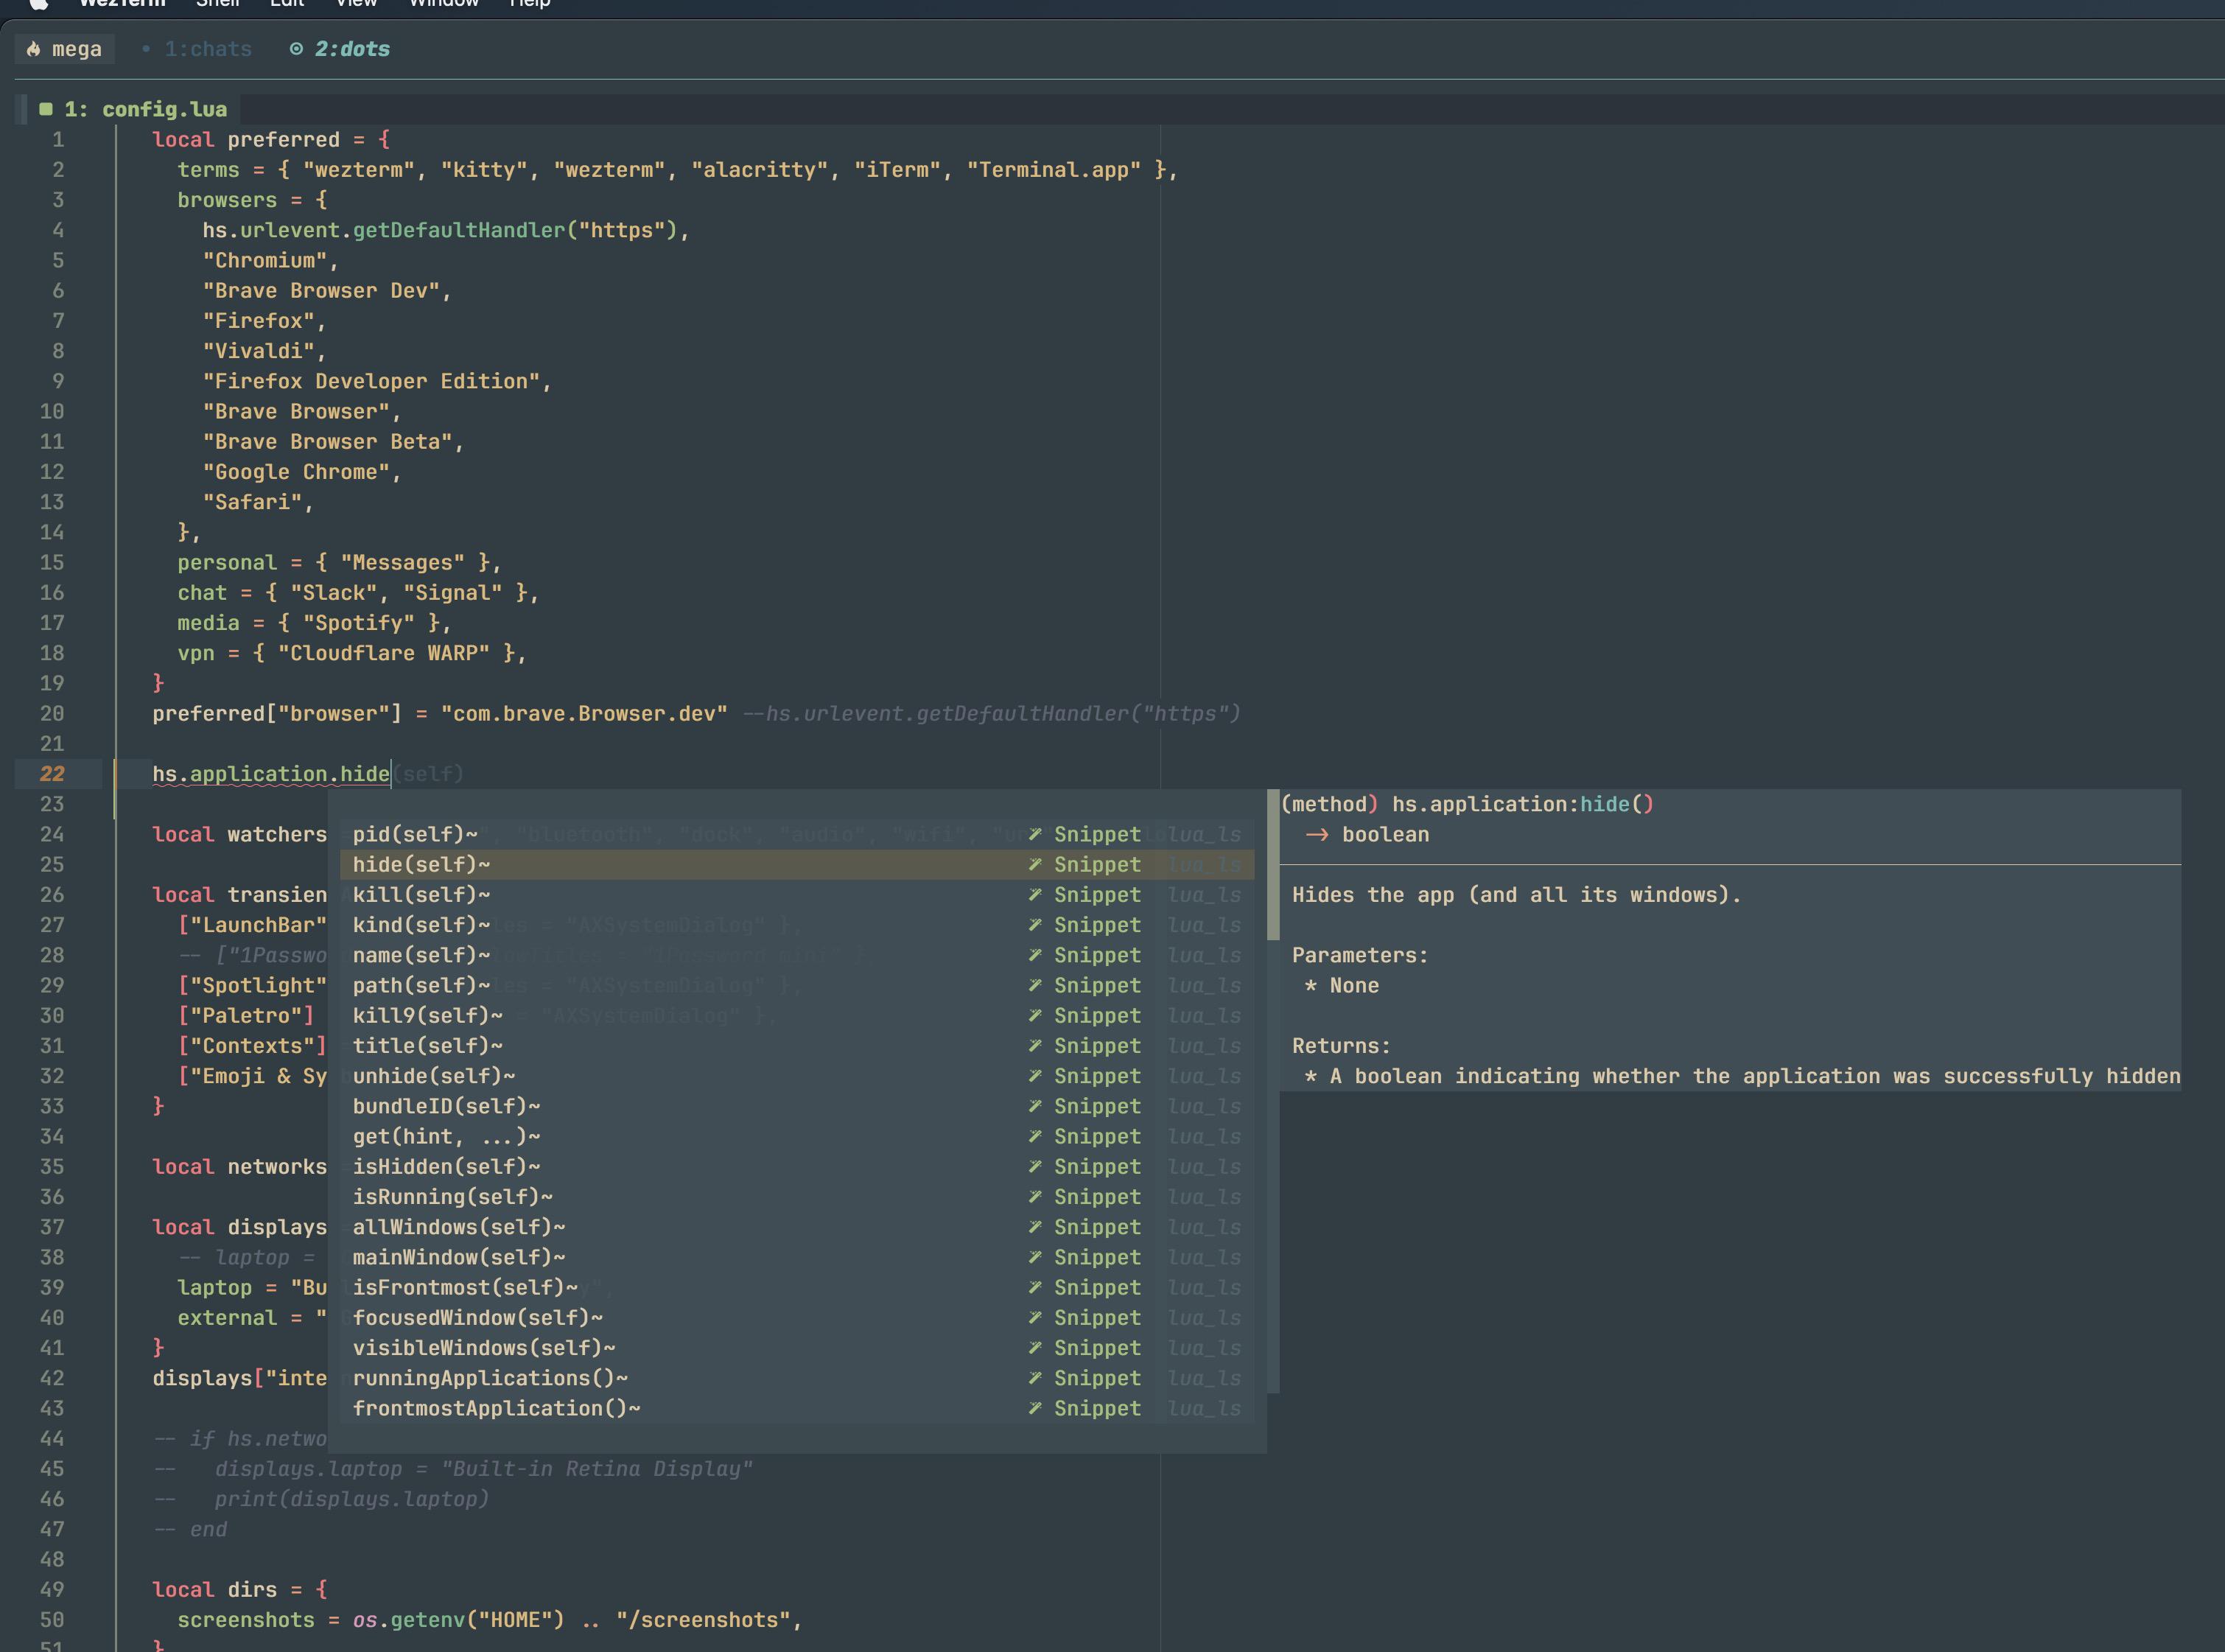Click the snippet icon on the kill(self) row
Image resolution: width=2225 pixels, height=1652 pixels.
tap(1036, 895)
